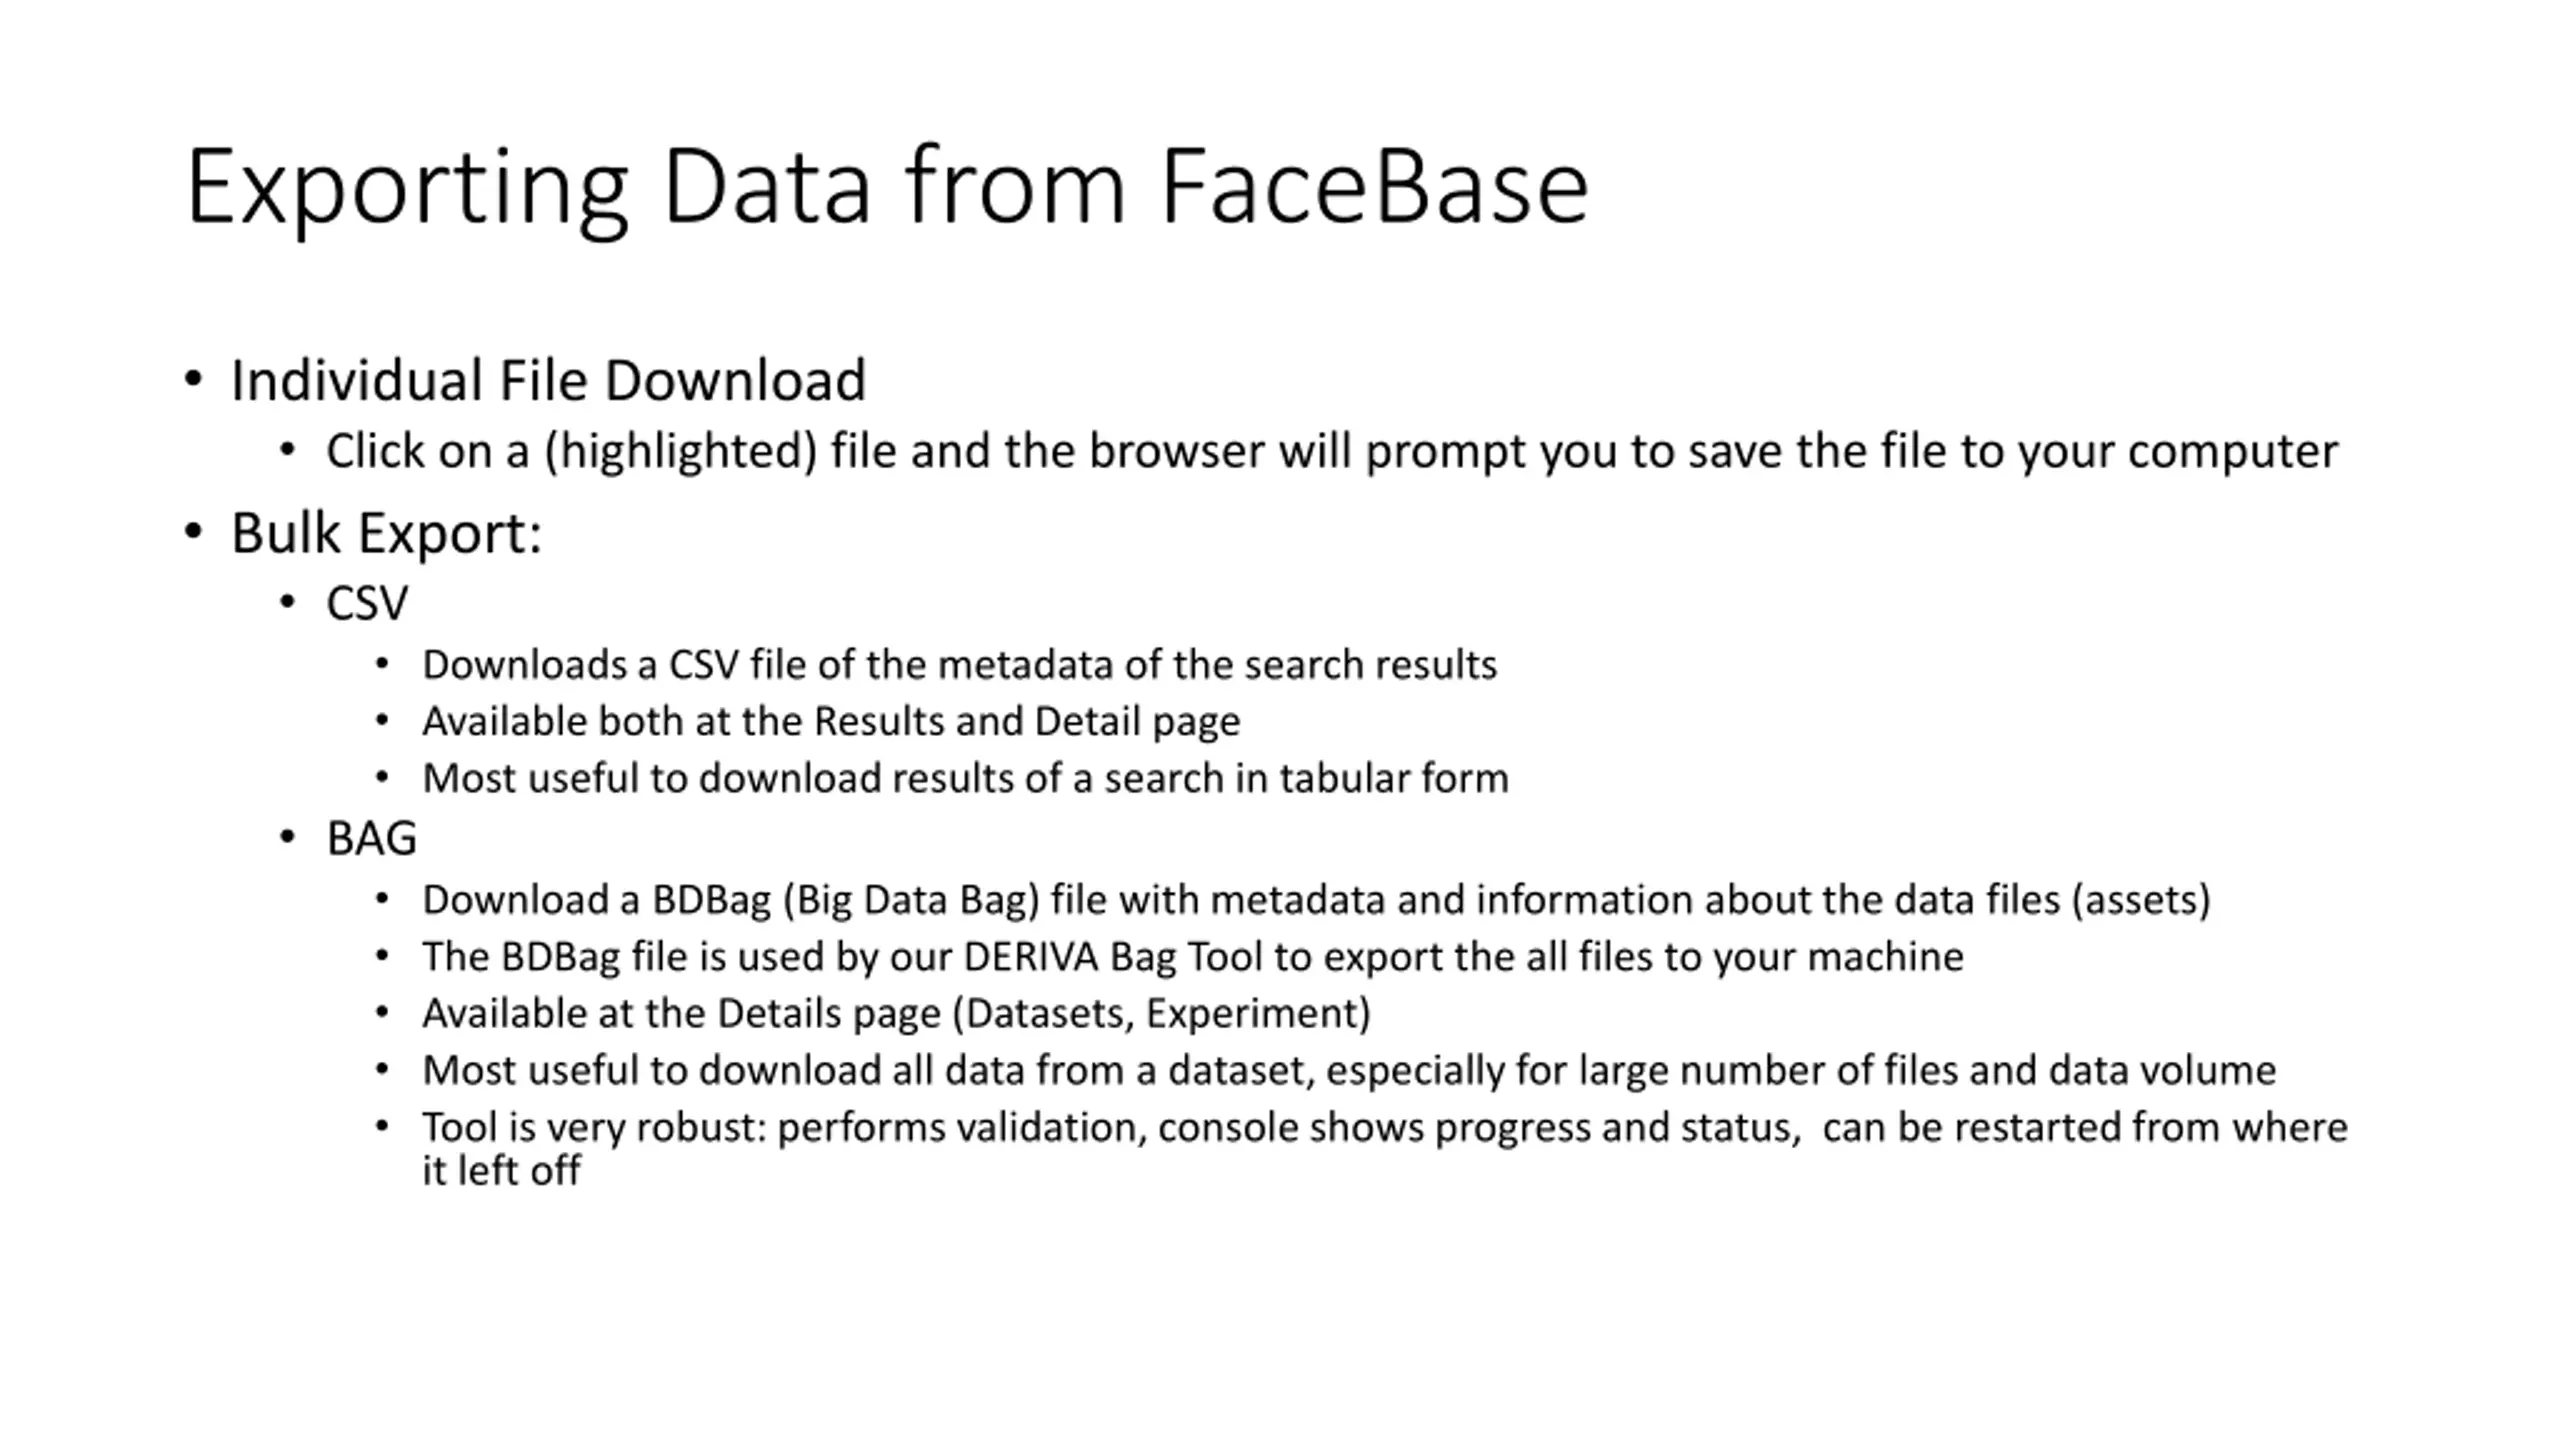The image size is (2560, 1440).
Task: Click the BDBag Big Data Bag line
Action: click(x=1316, y=901)
